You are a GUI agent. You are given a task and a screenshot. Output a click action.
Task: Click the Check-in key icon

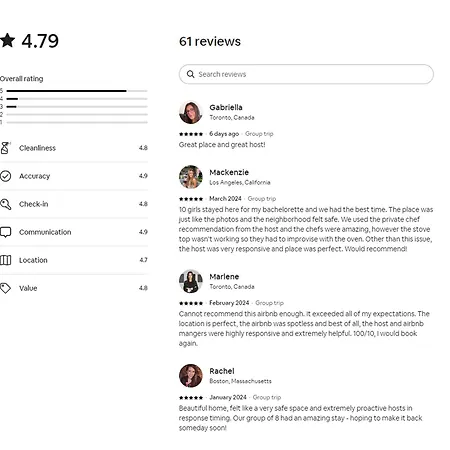[5, 204]
